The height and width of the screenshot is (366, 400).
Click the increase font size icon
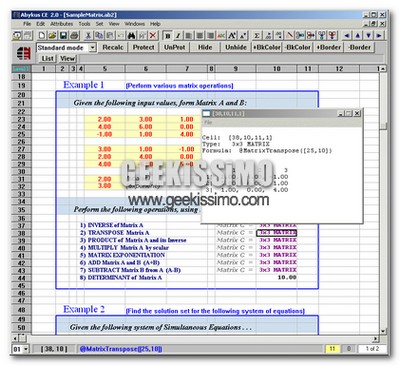coord(232,35)
